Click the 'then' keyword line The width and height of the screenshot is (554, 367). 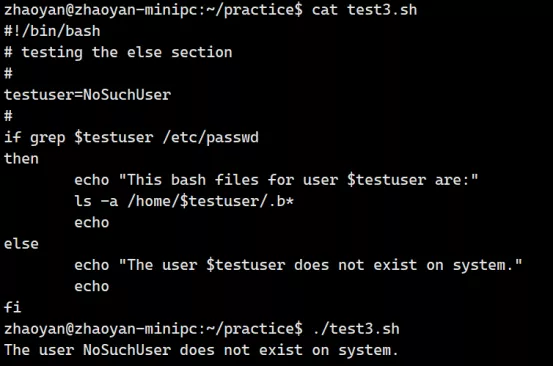tap(21, 159)
